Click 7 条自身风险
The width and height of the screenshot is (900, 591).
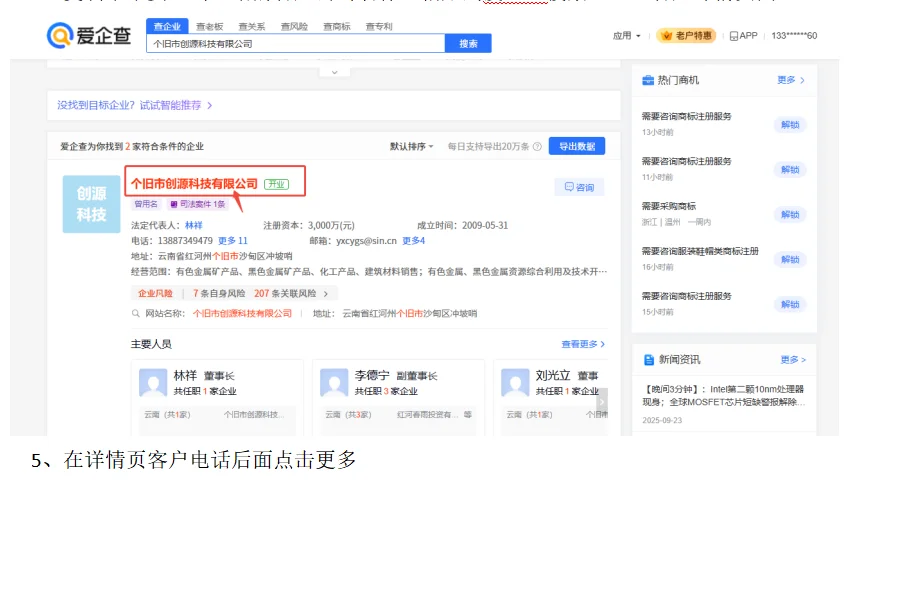[219, 294]
